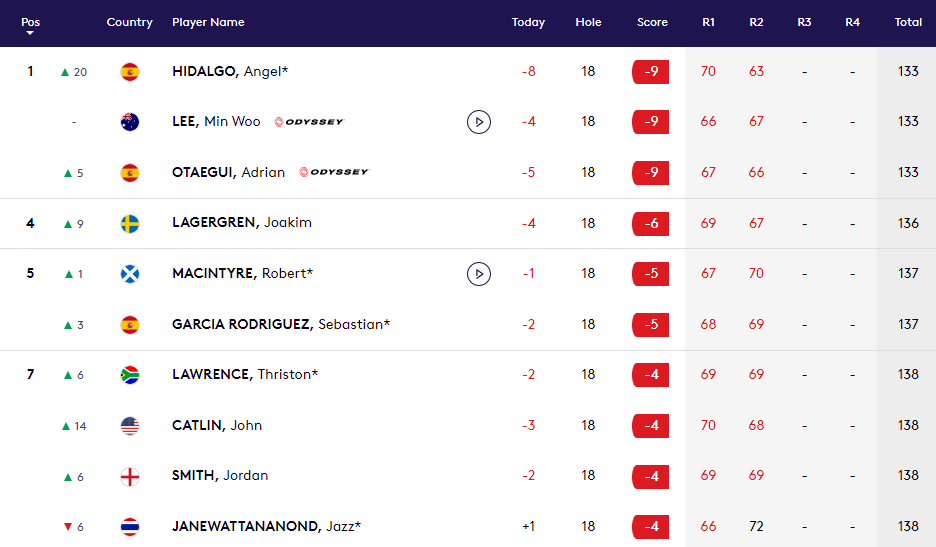Viewport: 936px width, 547px height.
Task: Click Australia flag next to Lee, Min Woo
Action: tap(129, 122)
